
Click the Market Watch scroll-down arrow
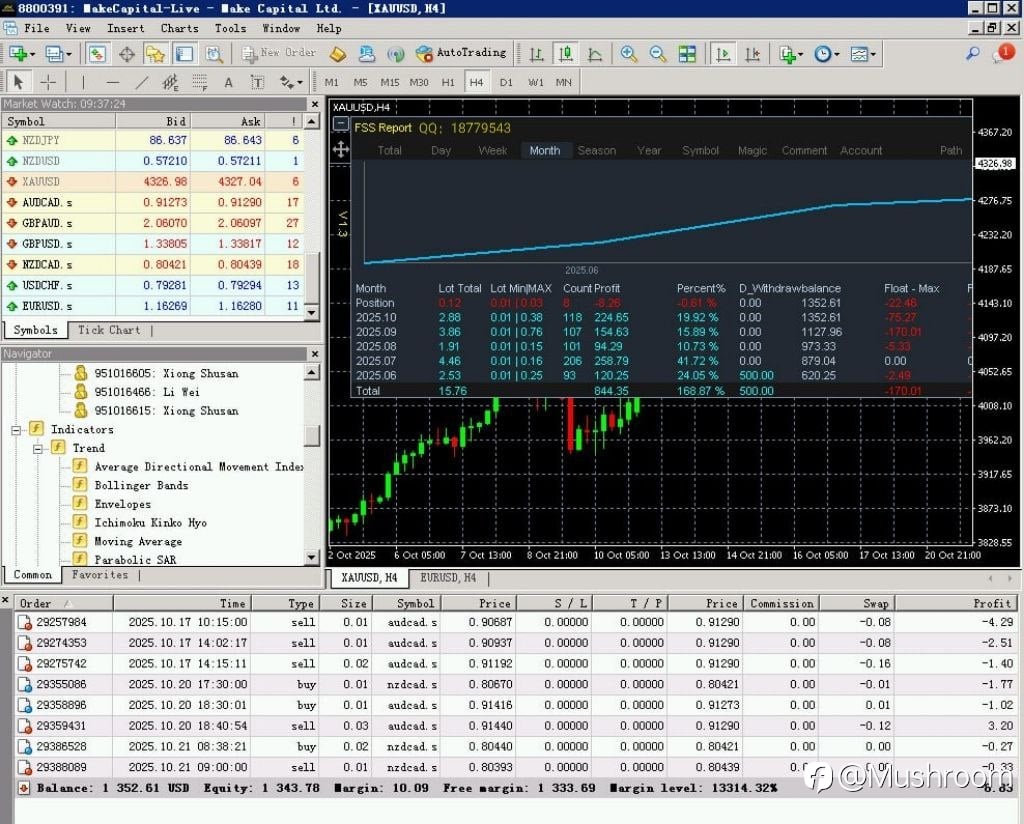312,312
